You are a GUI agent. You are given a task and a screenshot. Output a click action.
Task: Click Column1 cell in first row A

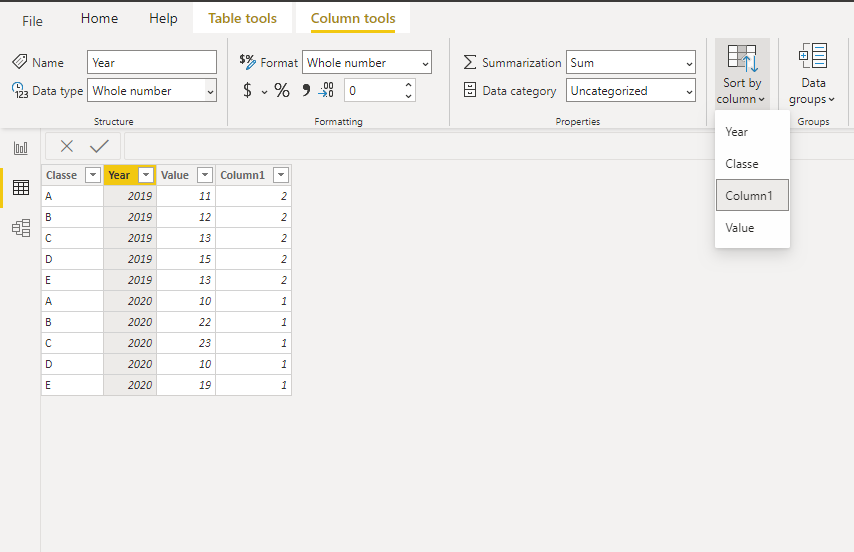point(254,196)
